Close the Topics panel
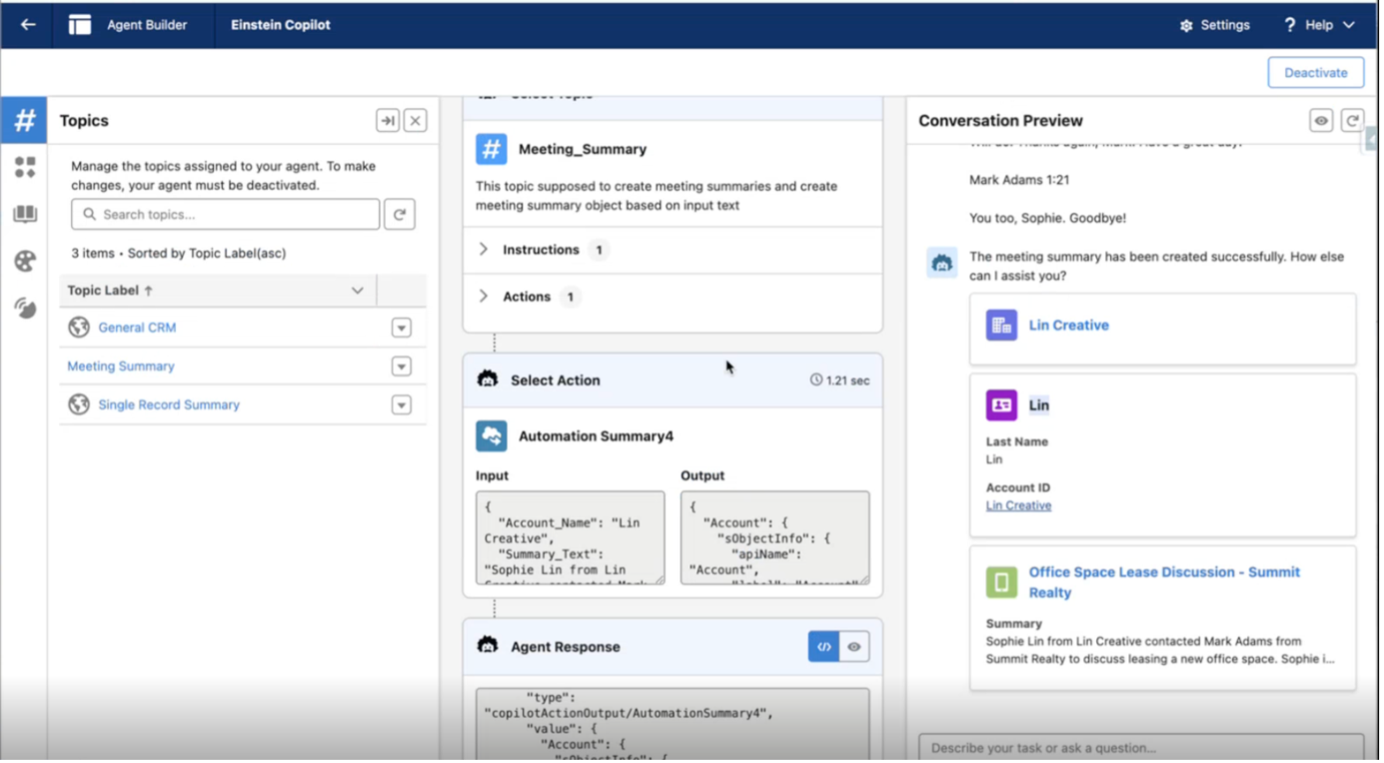This screenshot has height=763, width=1384. 416,121
